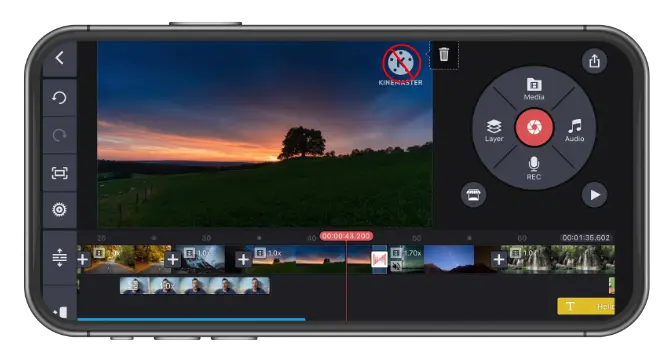Open the Layer menu
This screenshot has width=672, height=360.
(x=494, y=130)
